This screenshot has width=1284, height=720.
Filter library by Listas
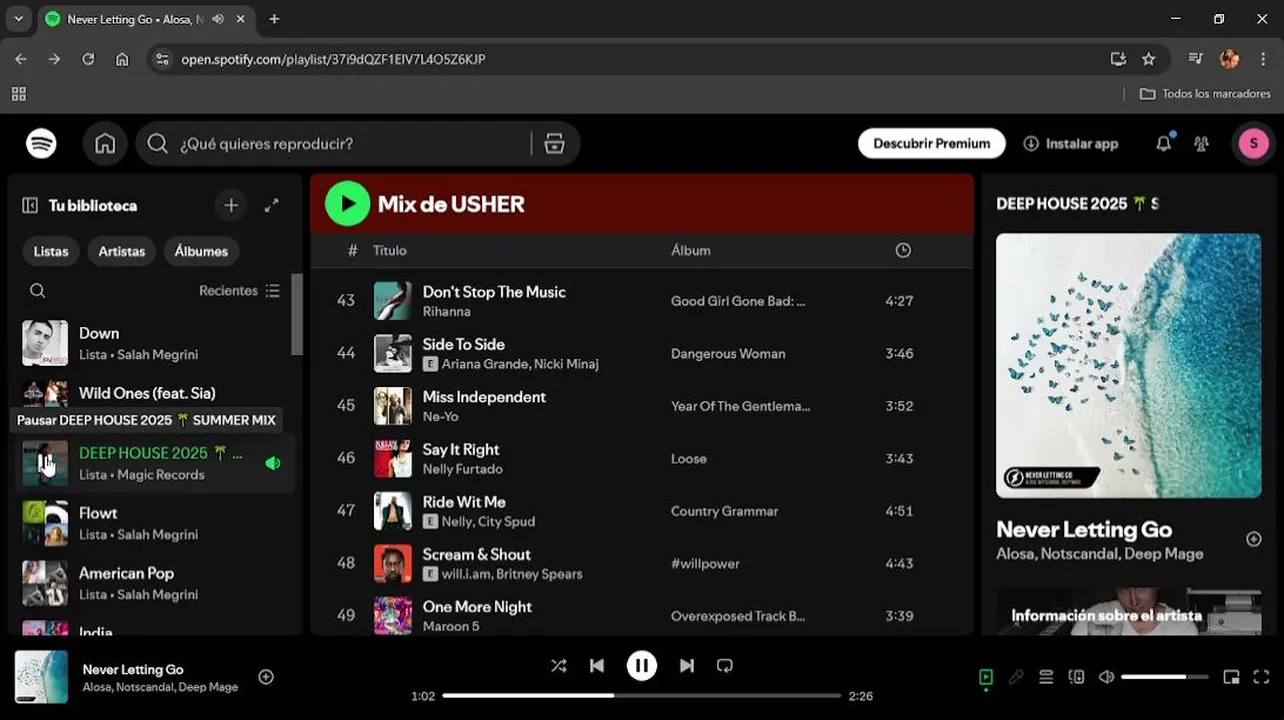(x=51, y=251)
